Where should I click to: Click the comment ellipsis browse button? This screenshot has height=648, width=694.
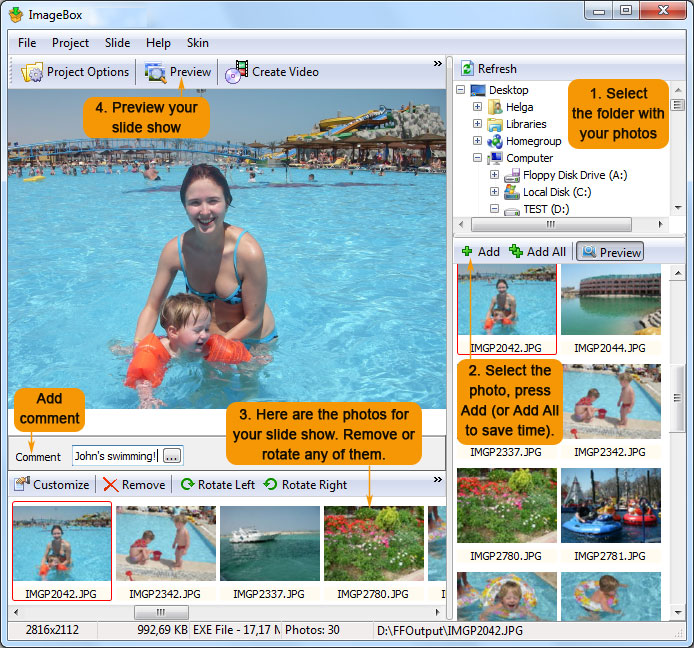(x=172, y=456)
